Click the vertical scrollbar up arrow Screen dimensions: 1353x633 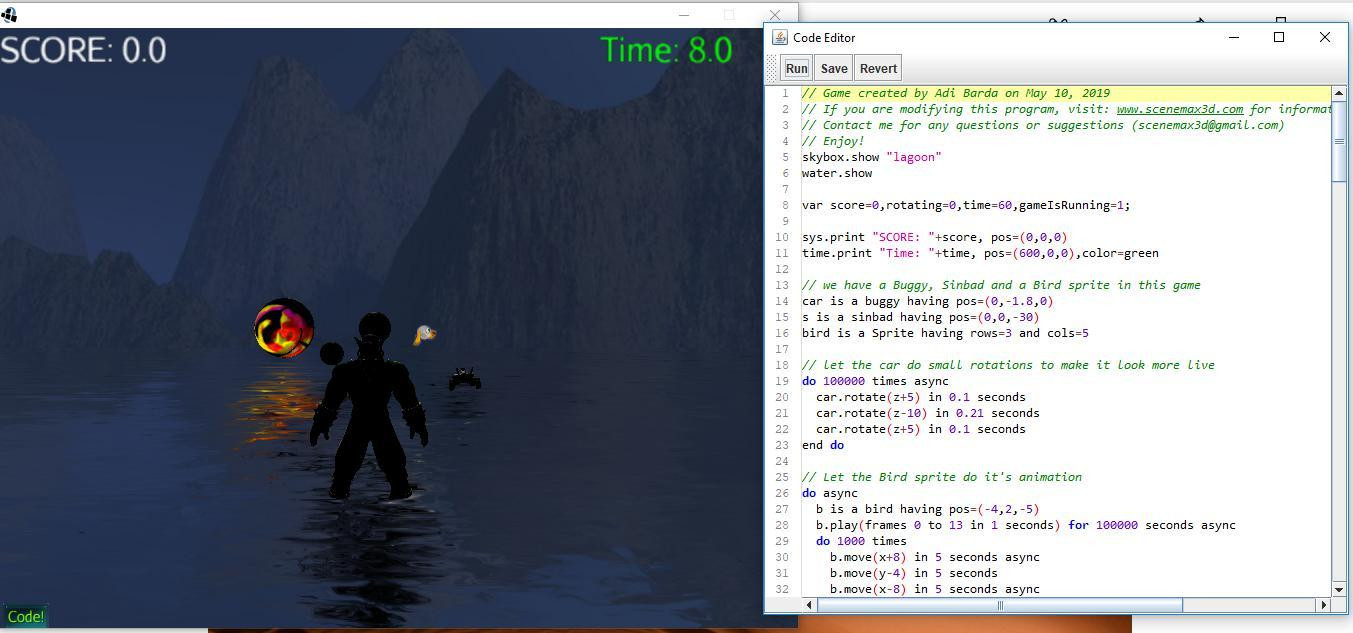click(x=1339, y=93)
